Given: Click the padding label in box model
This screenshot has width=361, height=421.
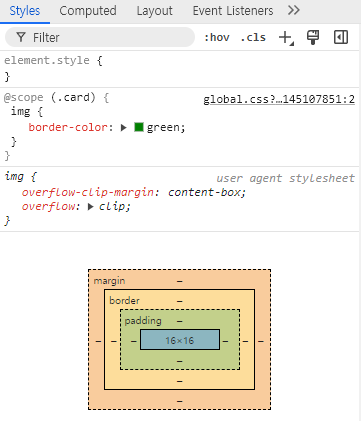Looking at the screenshot, I should coord(143,321).
